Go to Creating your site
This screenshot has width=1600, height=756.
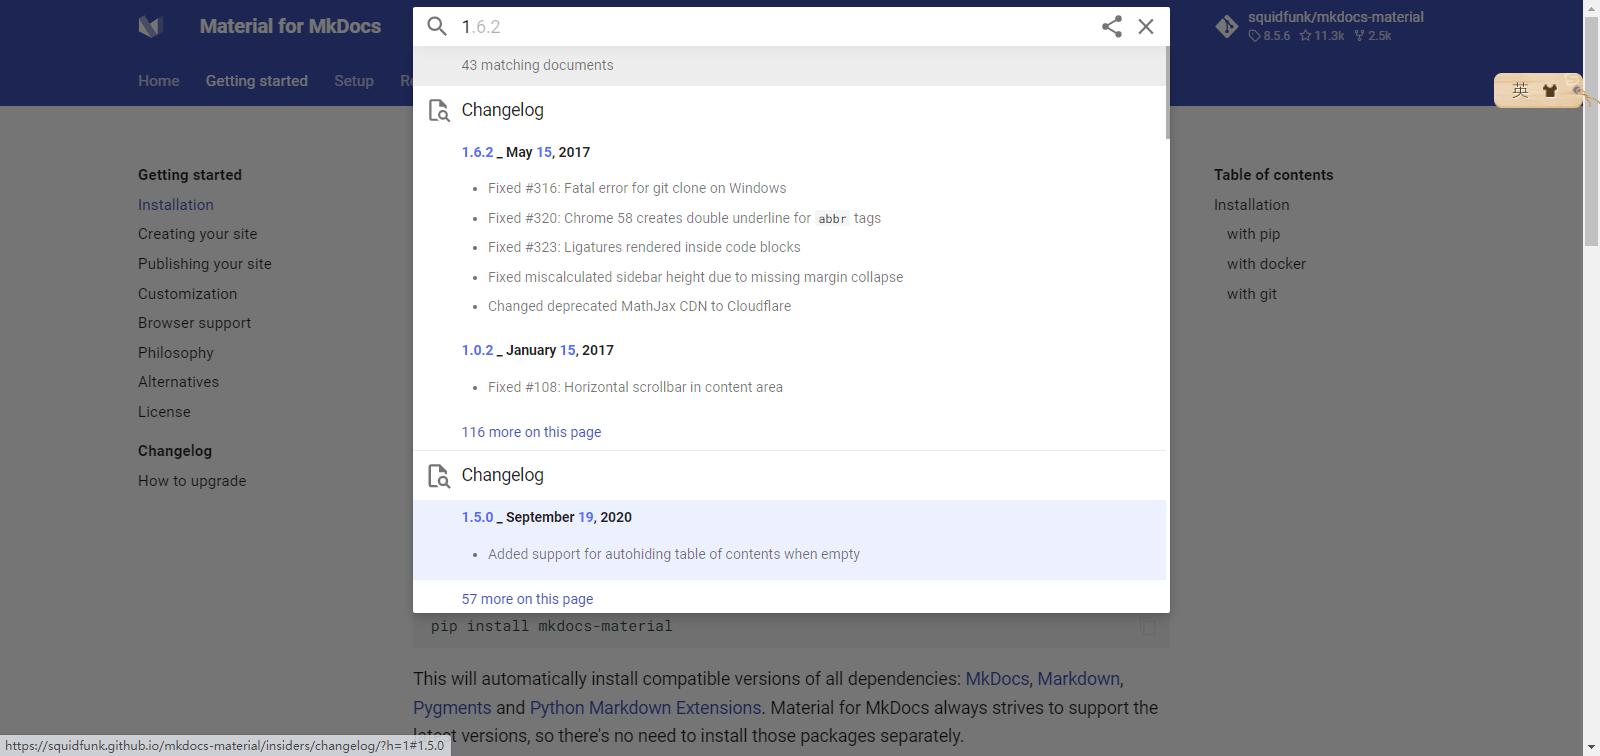coord(198,234)
